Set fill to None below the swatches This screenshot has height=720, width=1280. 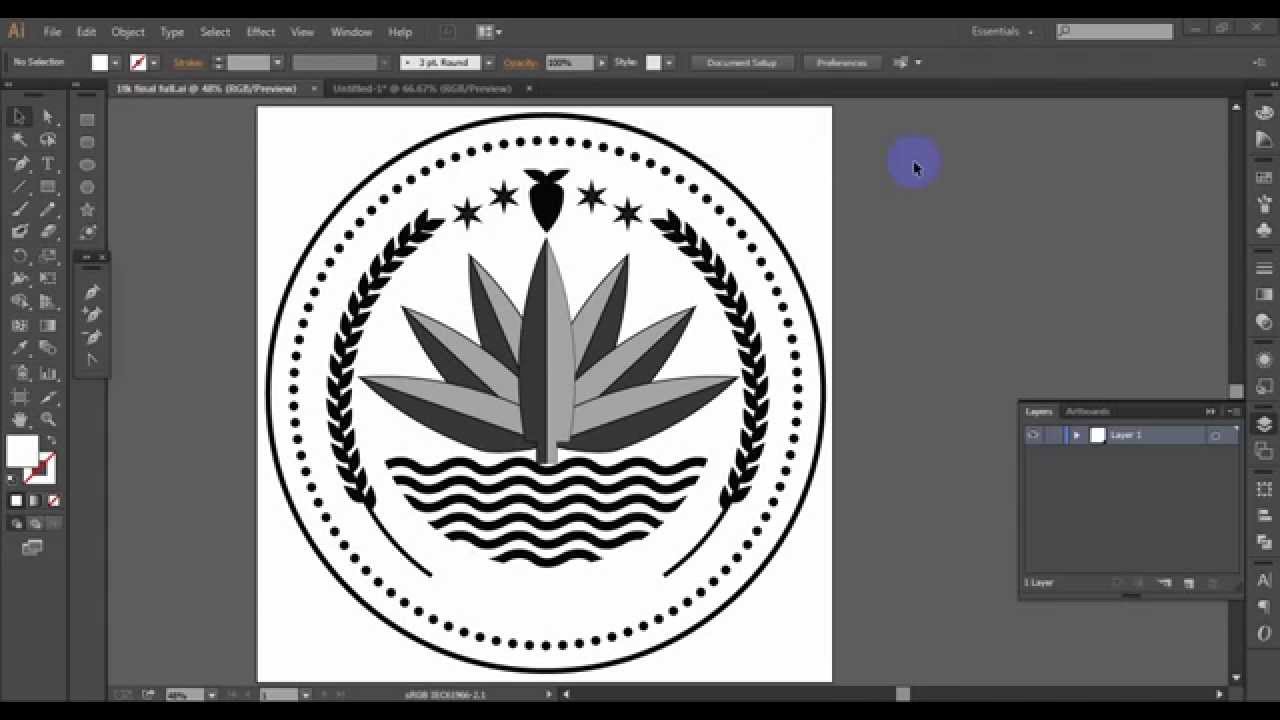[x=53, y=500]
